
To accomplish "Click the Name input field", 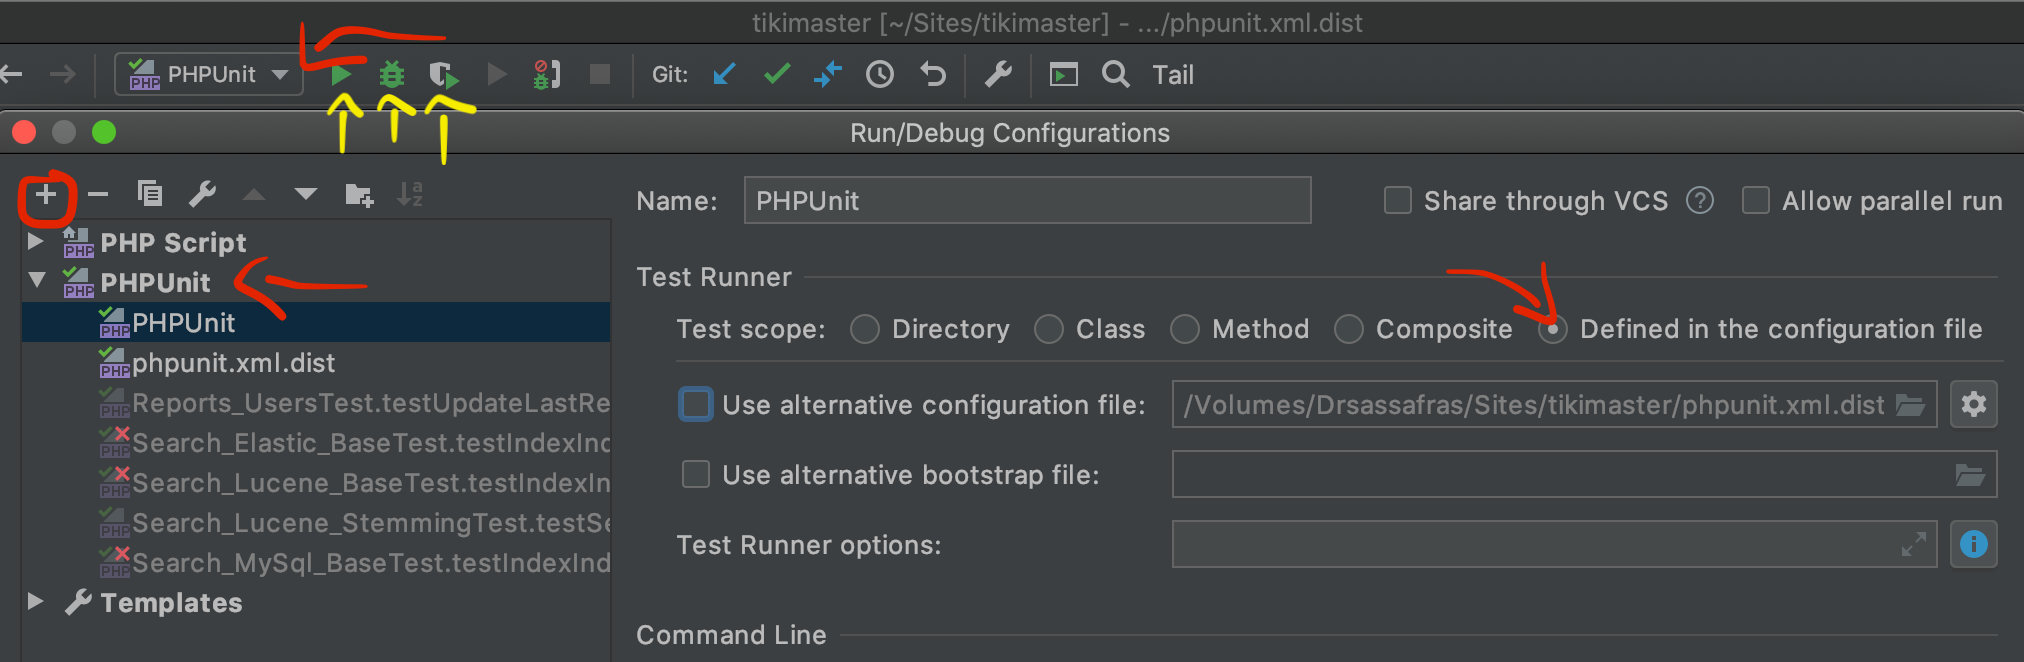I will tap(1027, 200).
